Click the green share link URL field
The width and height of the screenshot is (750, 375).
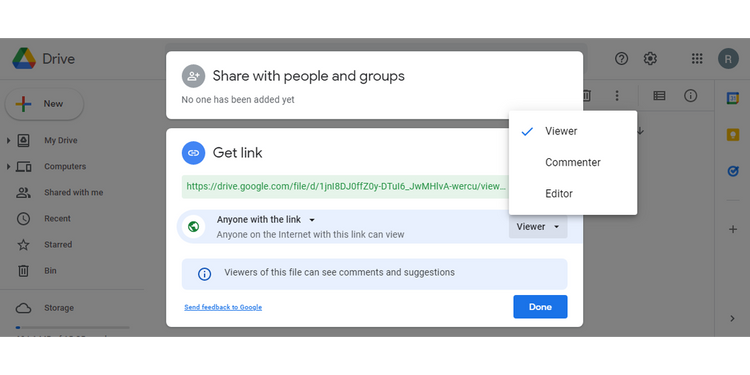(x=345, y=187)
